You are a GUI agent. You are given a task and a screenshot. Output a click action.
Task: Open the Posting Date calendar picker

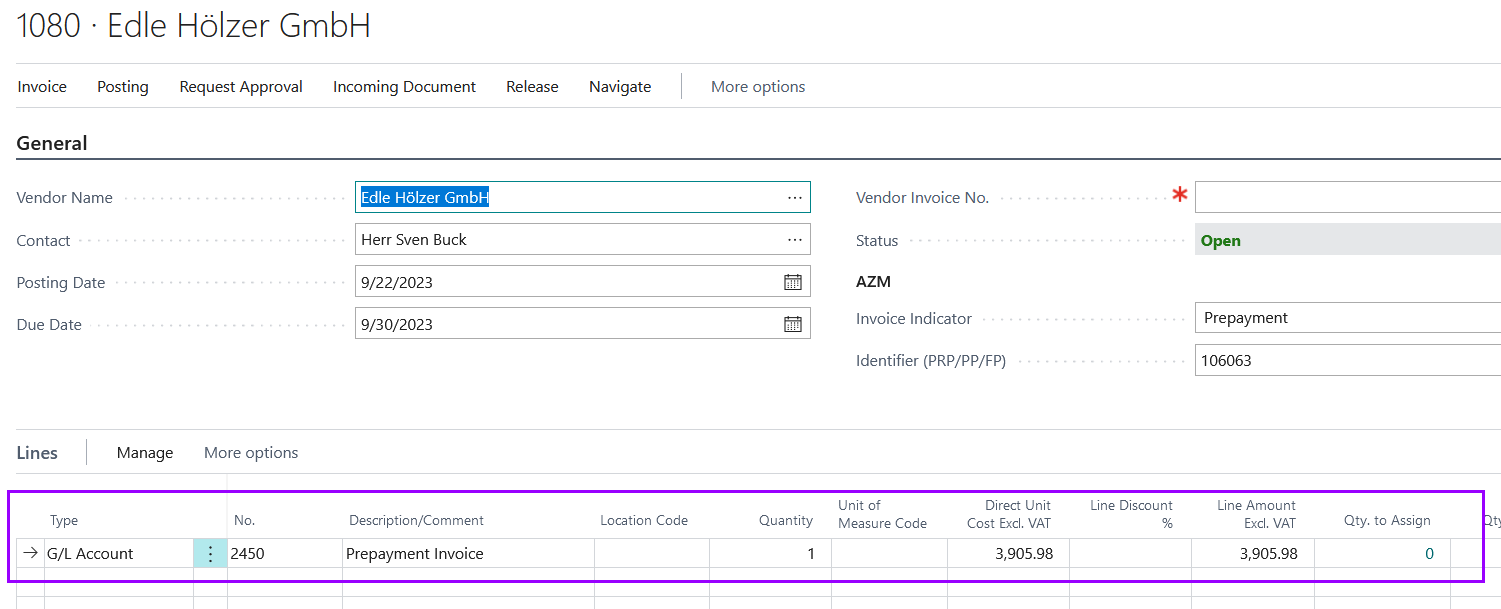coord(792,282)
